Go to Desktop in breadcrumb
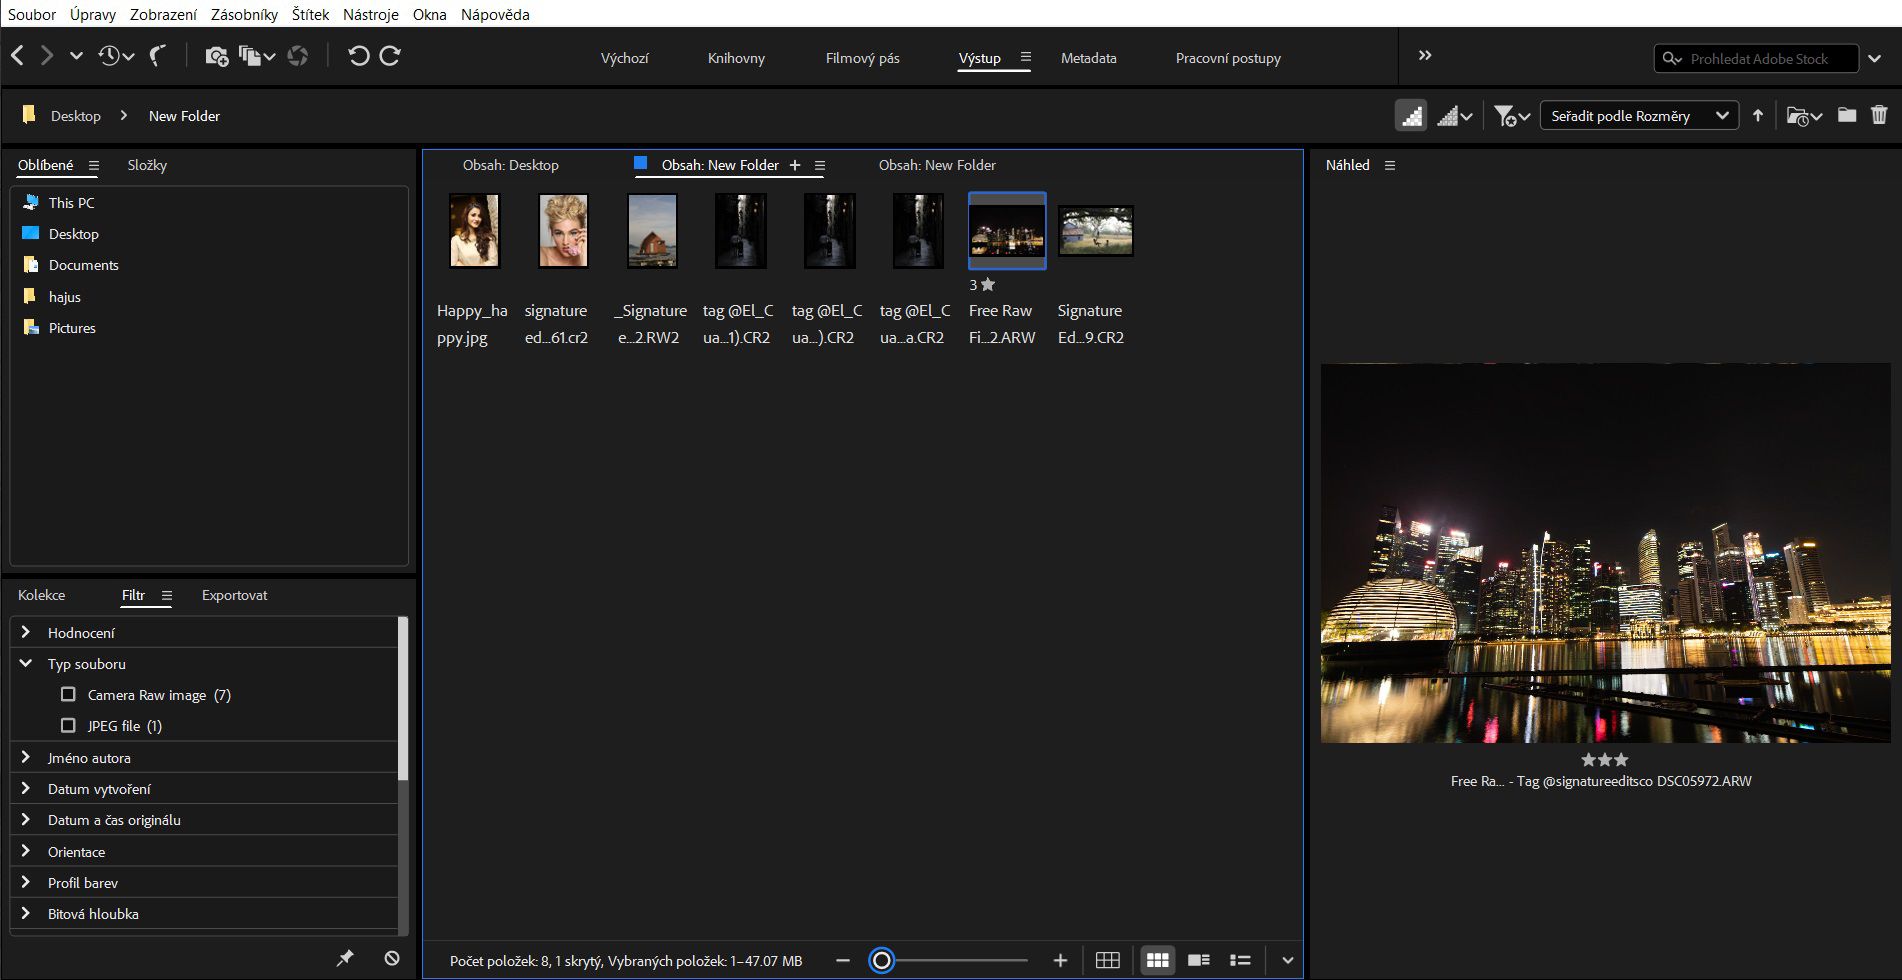Viewport: 1902px width, 980px height. (75, 116)
